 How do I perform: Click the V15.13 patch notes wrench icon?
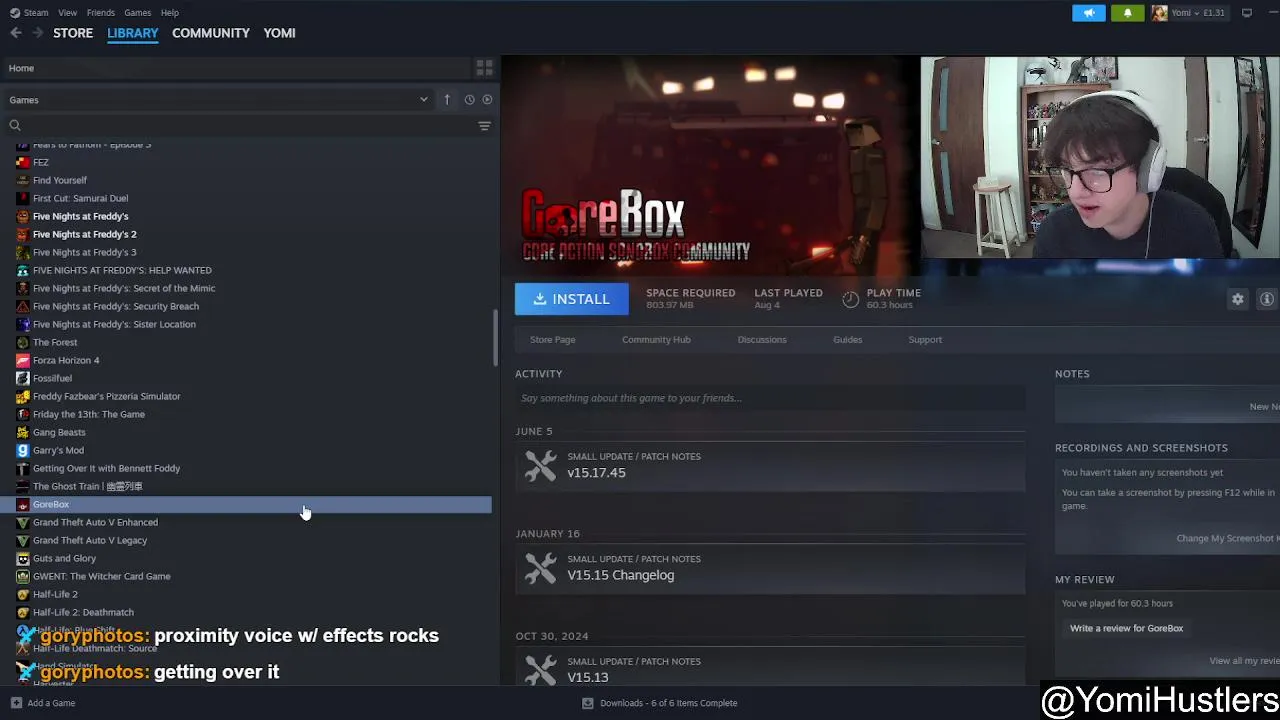[x=540, y=669]
